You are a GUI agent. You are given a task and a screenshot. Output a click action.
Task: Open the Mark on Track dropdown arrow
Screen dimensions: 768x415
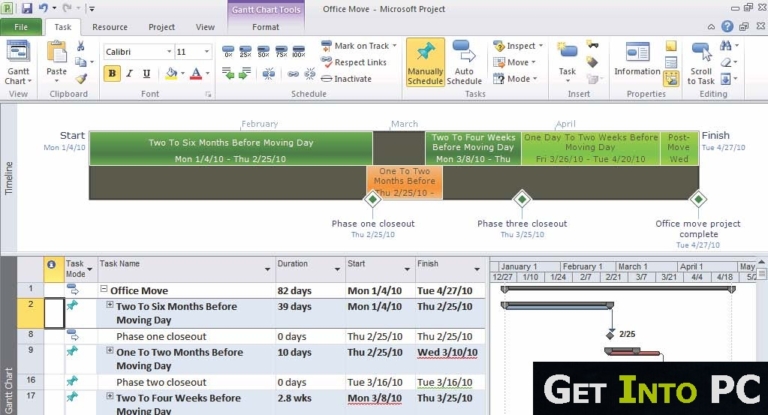pos(394,46)
